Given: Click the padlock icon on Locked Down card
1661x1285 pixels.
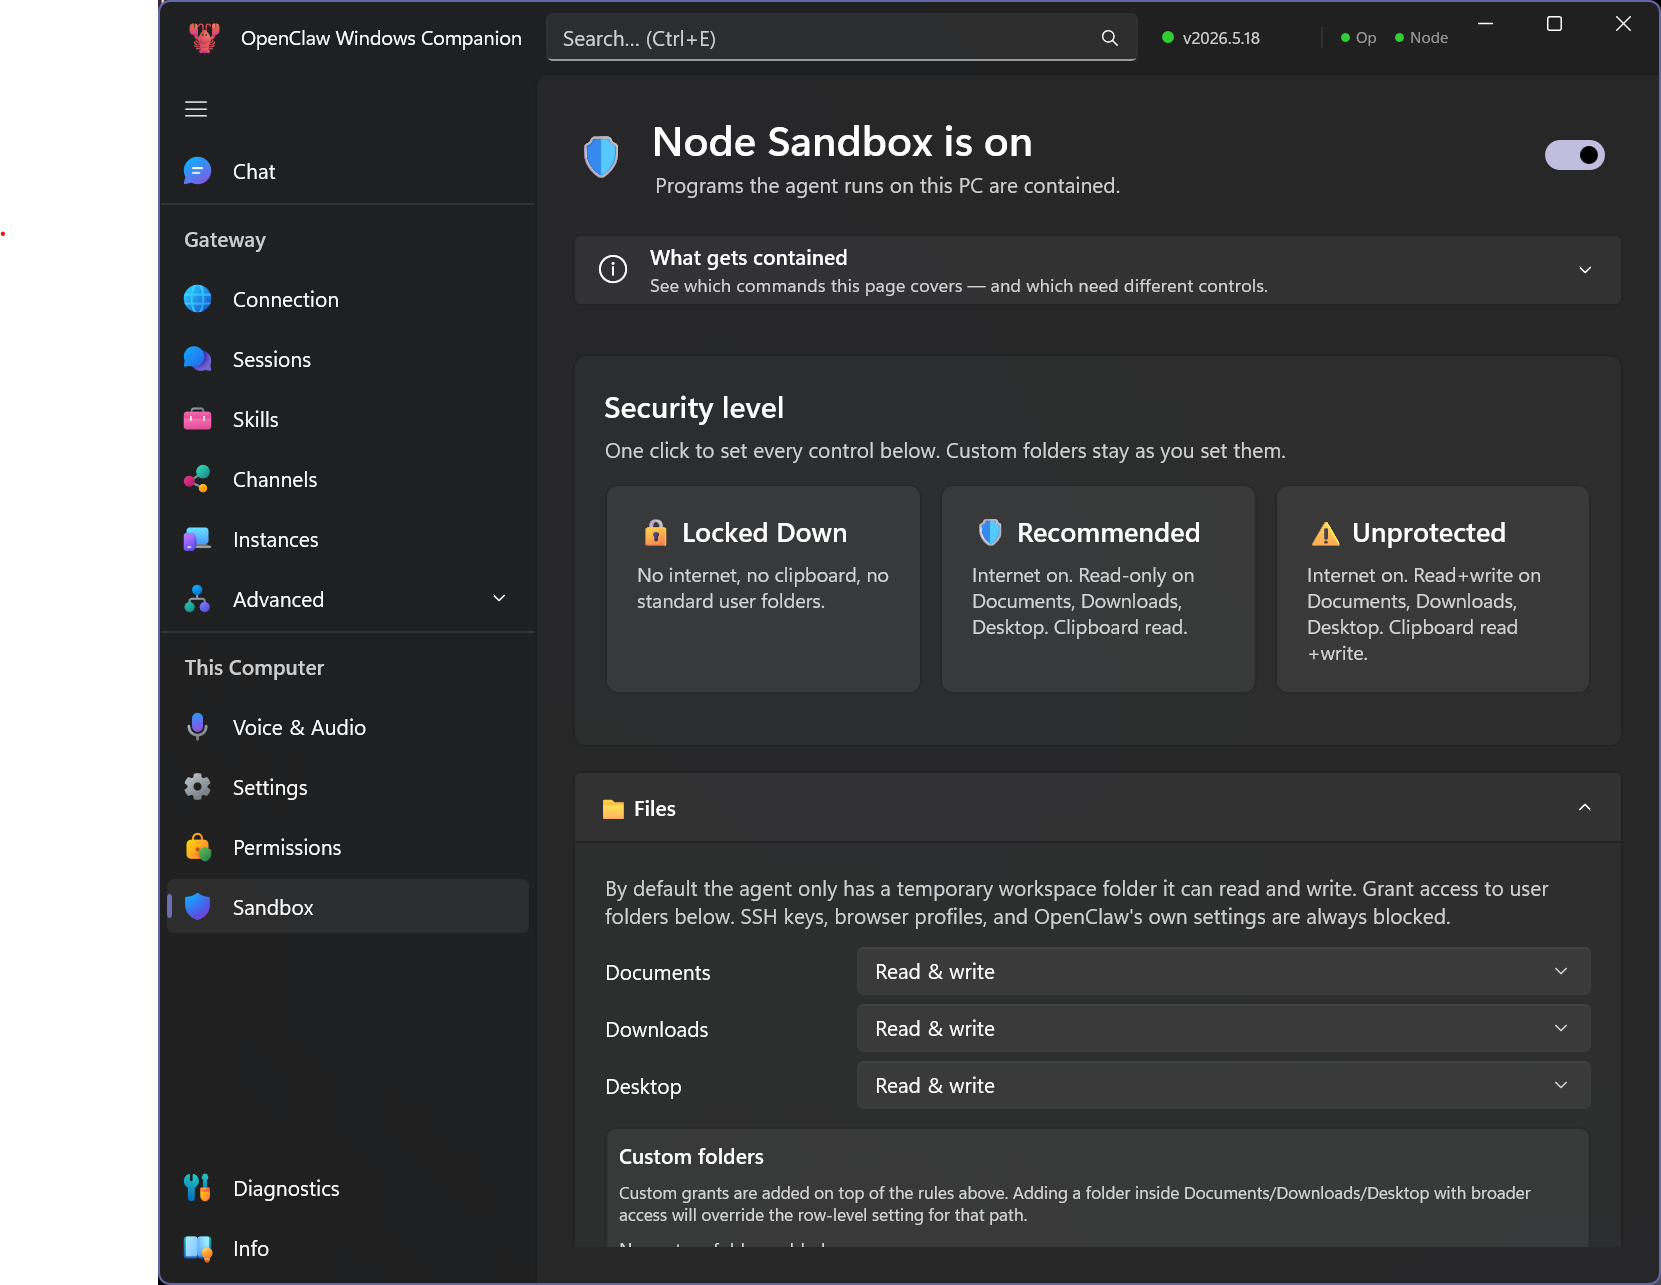Looking at the screenshot, I should (x=656, y=532).
